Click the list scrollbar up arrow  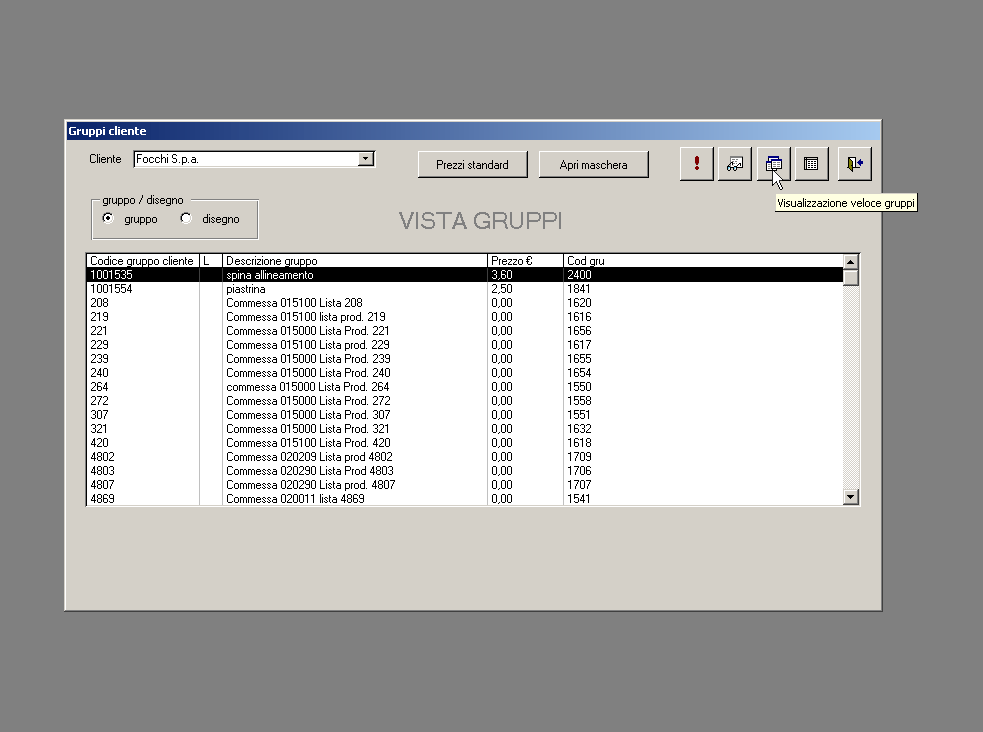[x=851, y=262]
